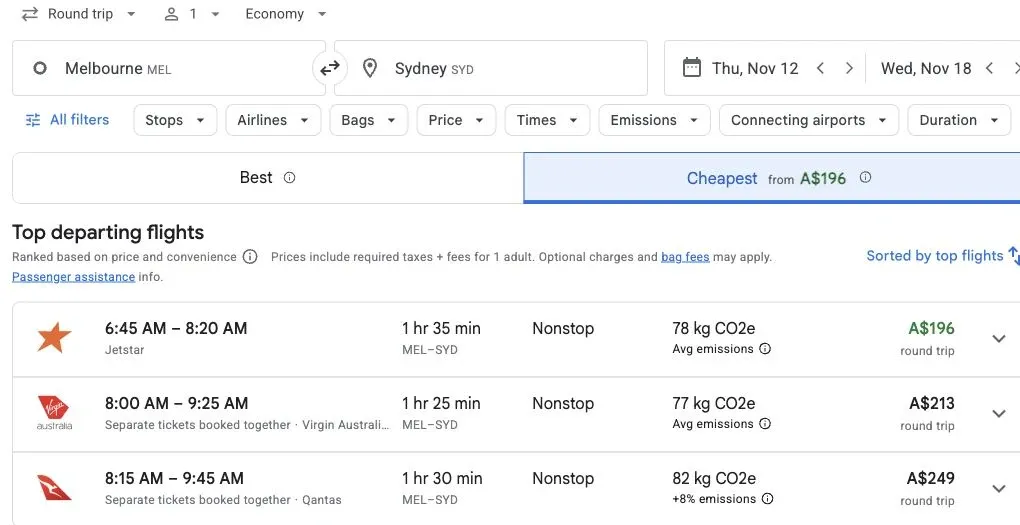Go to previous departure date from Nov 12
Viewport: 1020px width, 525px height.
pos(820,68)
